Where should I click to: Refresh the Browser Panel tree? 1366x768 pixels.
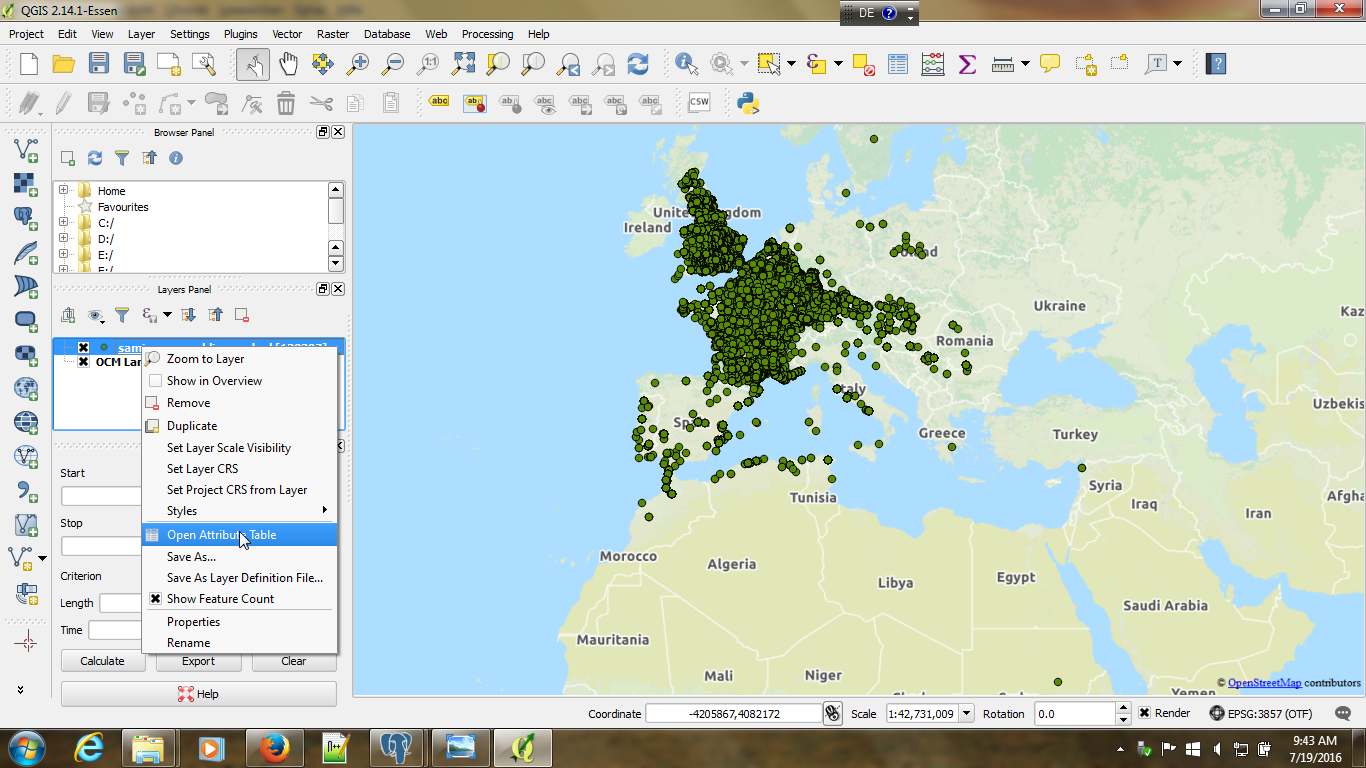[95, 158]
